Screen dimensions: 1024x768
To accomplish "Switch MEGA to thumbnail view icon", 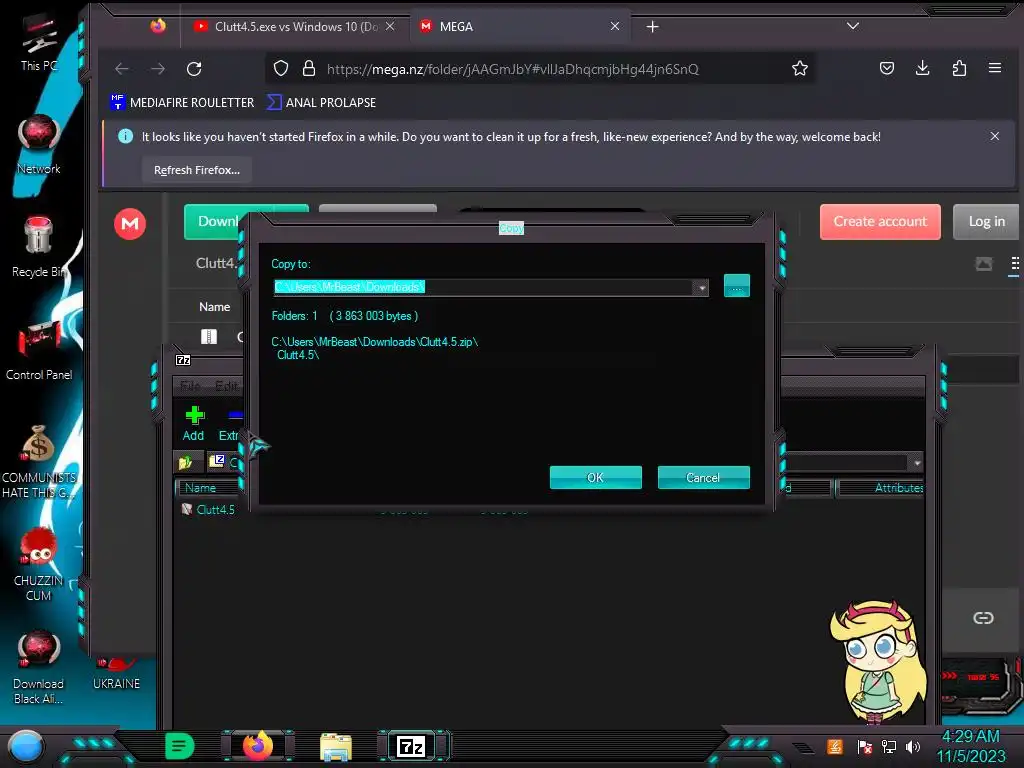I will coord(984,264).
